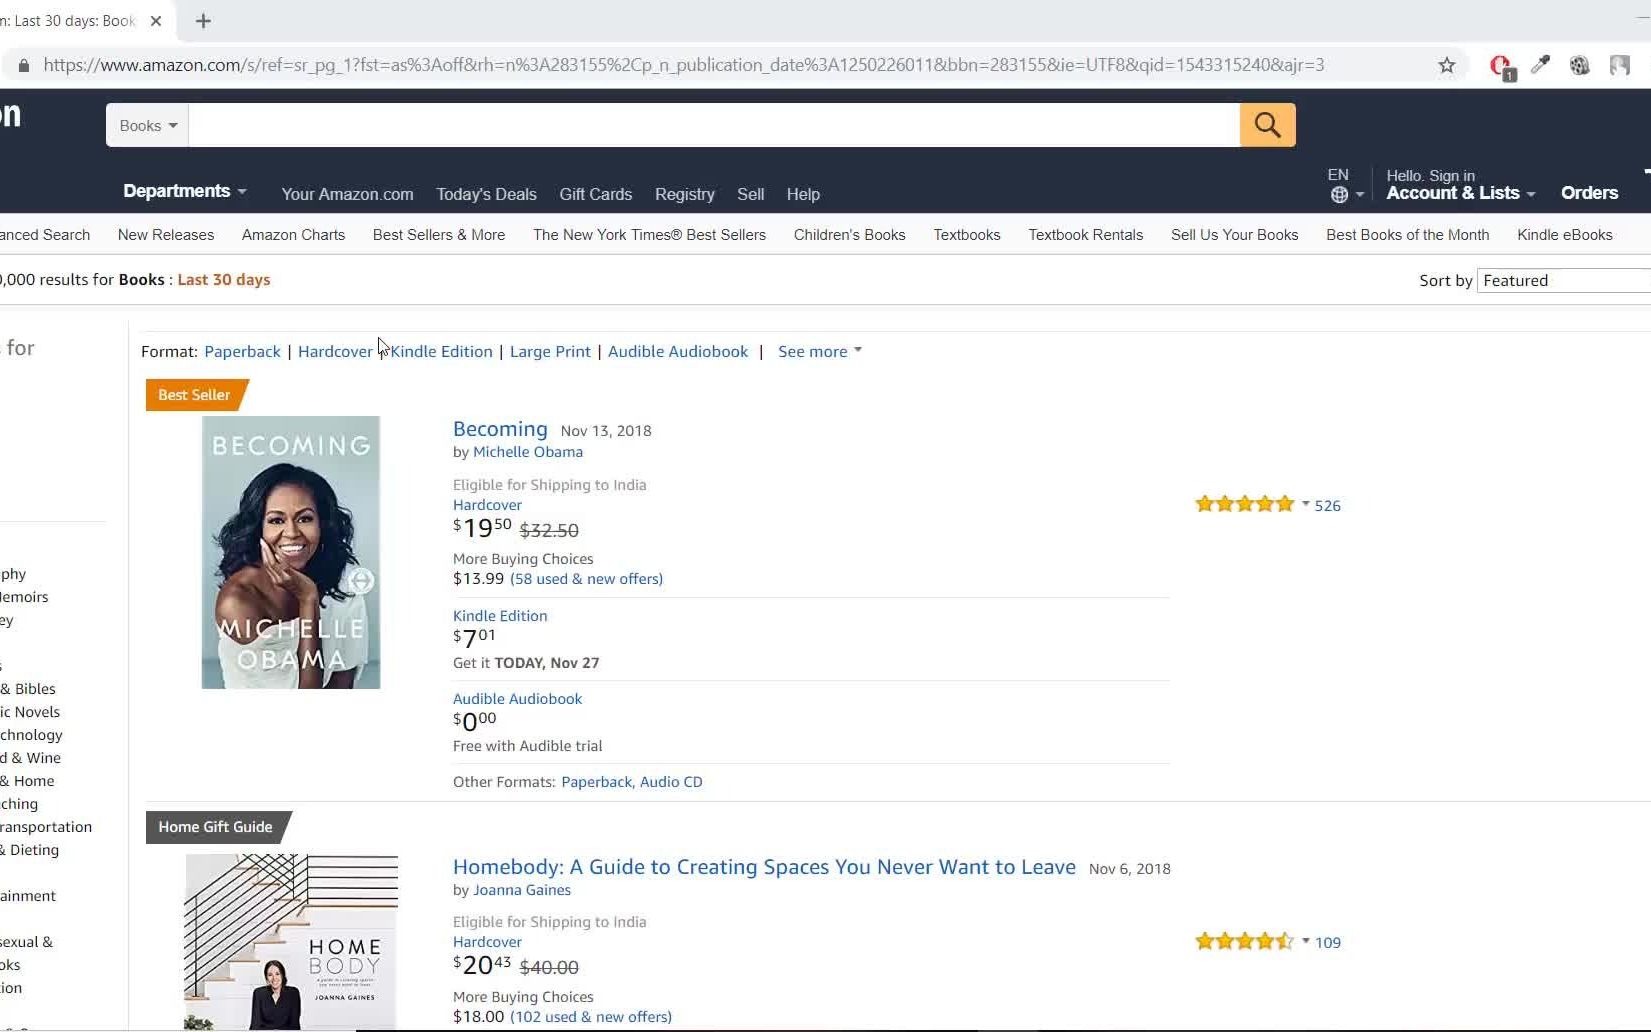Click into the Amazon search field

pos(714,125)
